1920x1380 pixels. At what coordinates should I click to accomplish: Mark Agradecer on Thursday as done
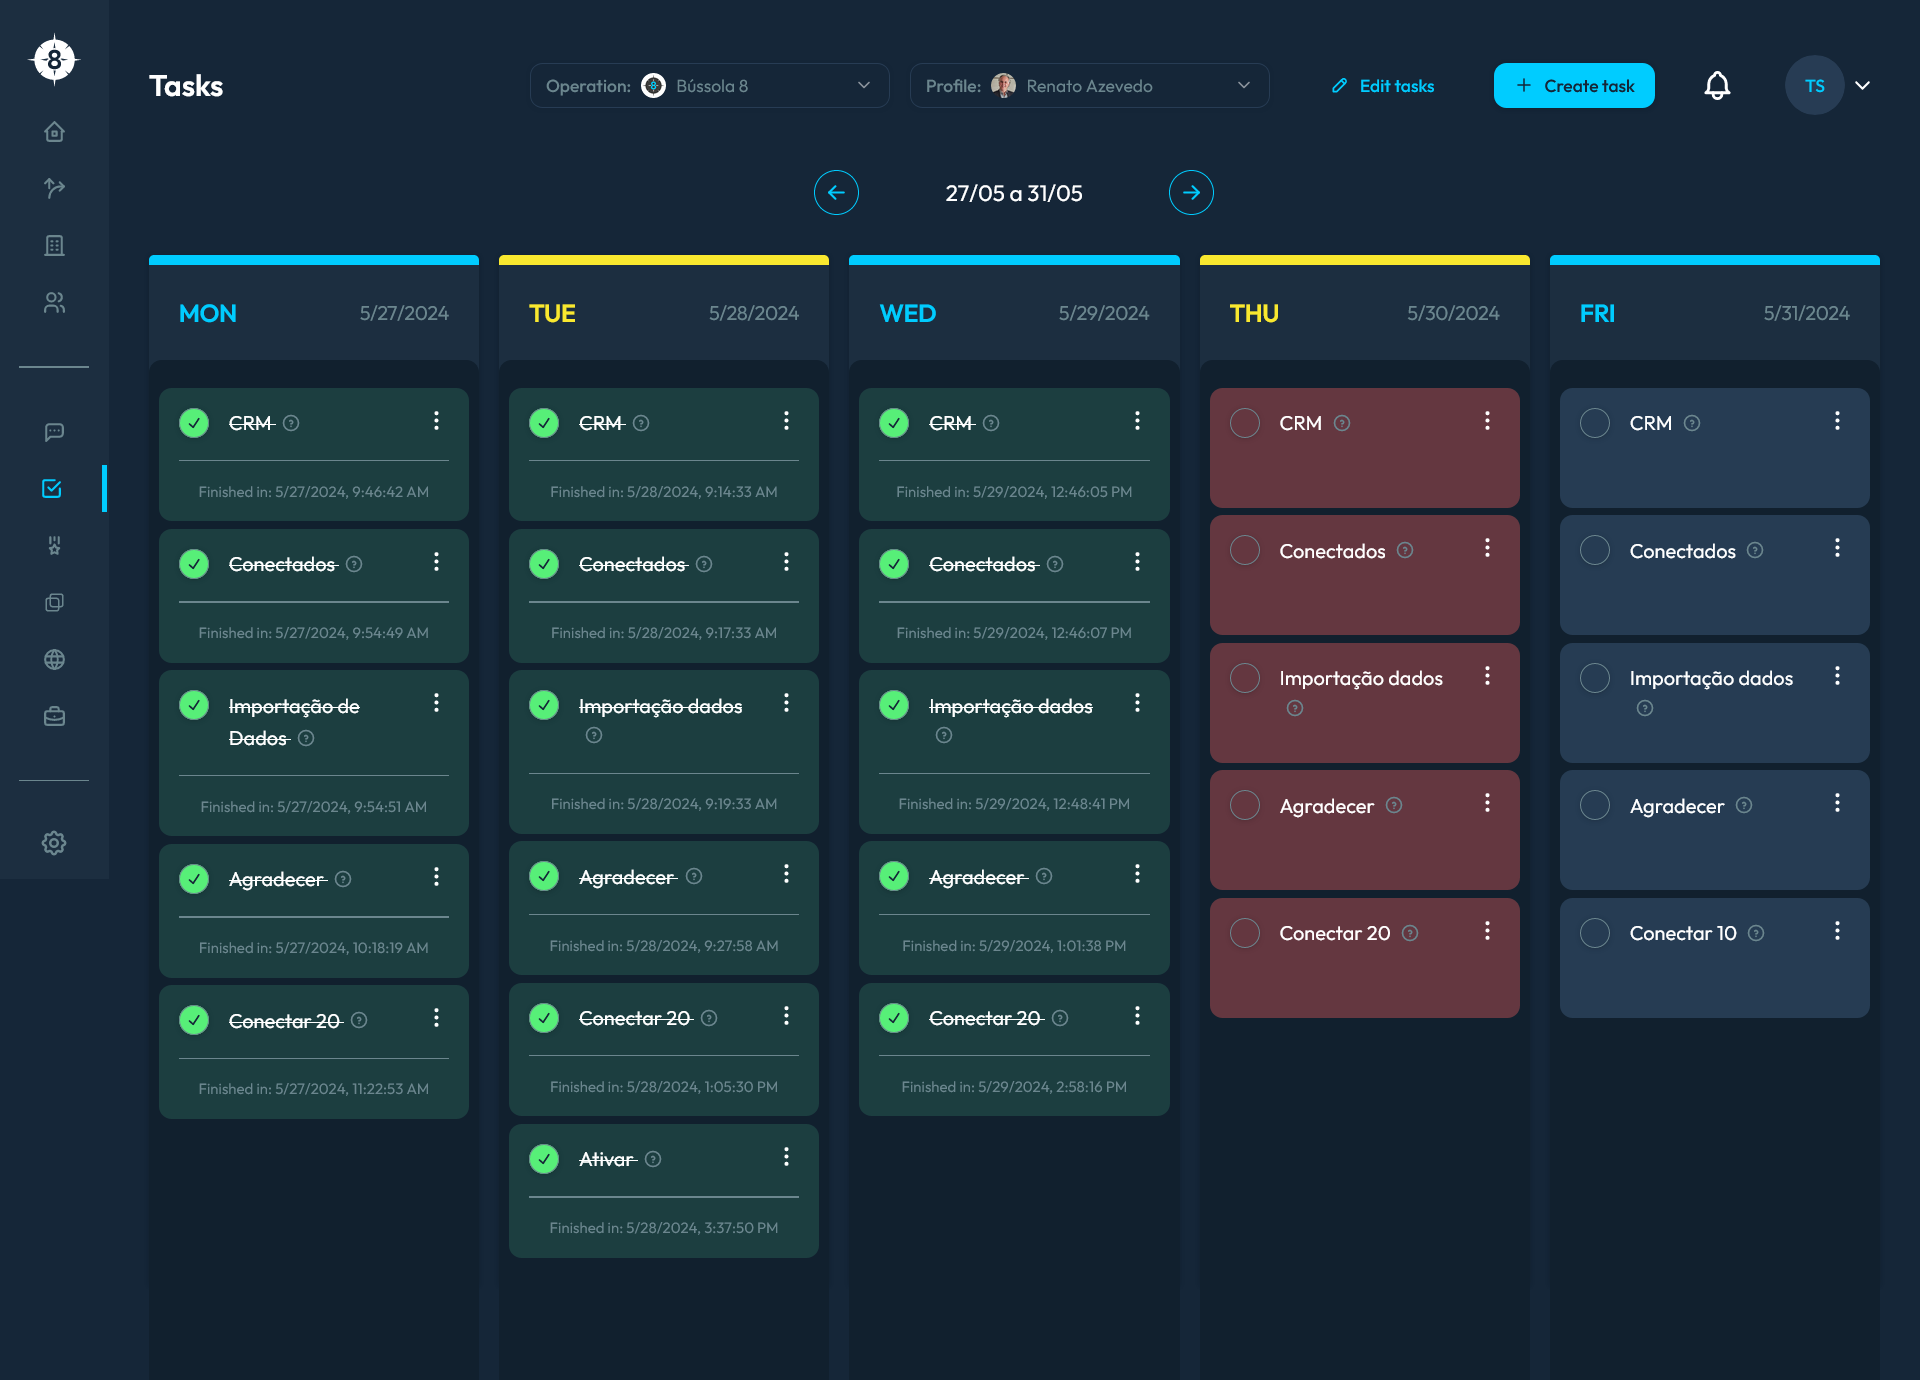(1245, 804)
